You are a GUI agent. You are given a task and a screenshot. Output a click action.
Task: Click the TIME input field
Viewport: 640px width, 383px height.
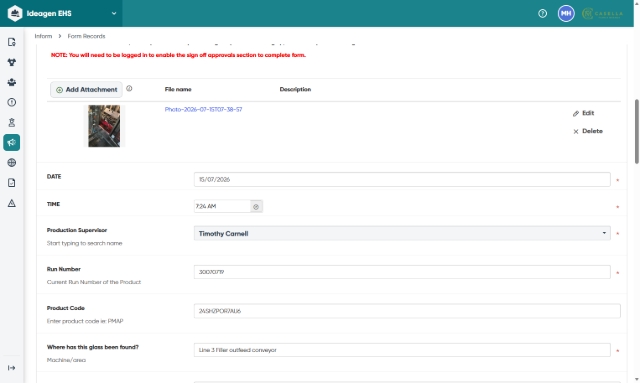click(x=222, y=207)
